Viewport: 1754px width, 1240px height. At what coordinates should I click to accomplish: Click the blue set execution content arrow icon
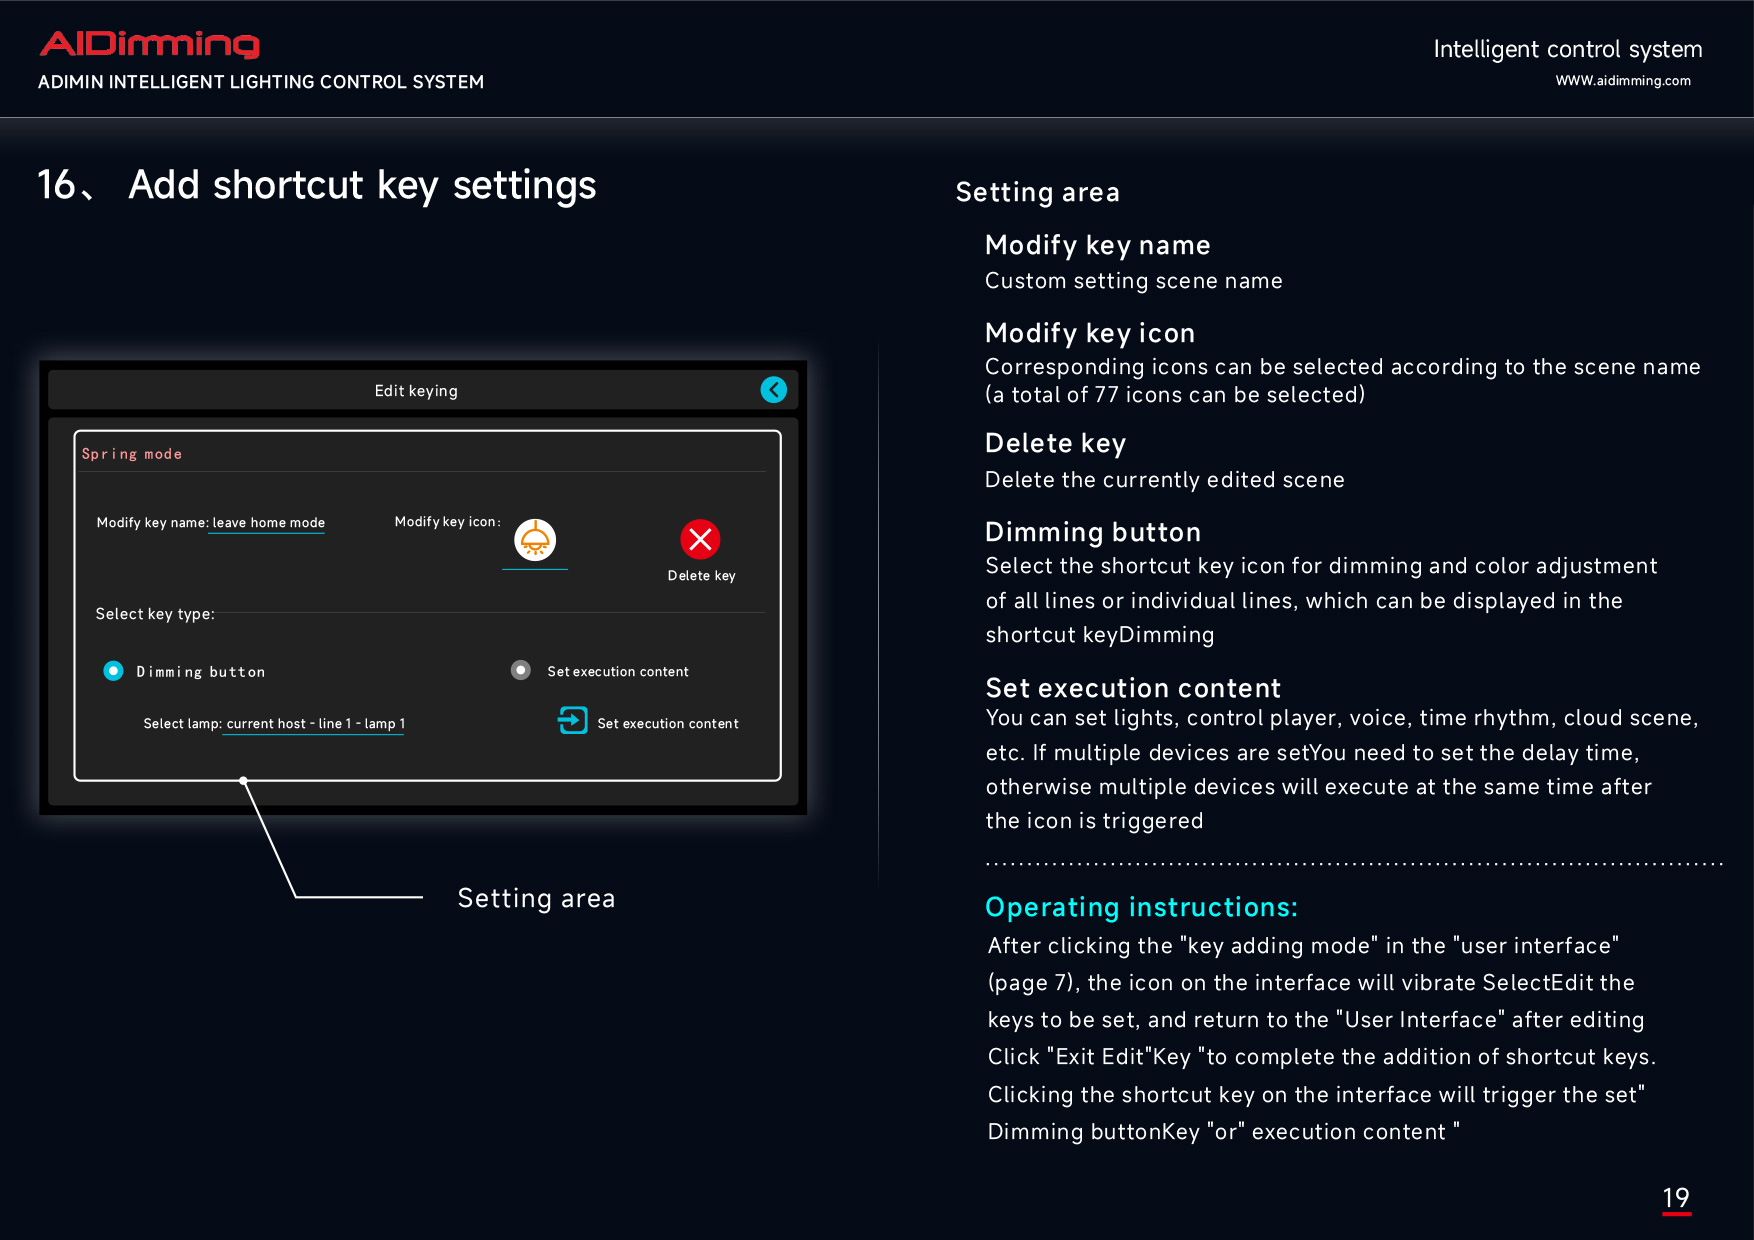tap(572, 720)
